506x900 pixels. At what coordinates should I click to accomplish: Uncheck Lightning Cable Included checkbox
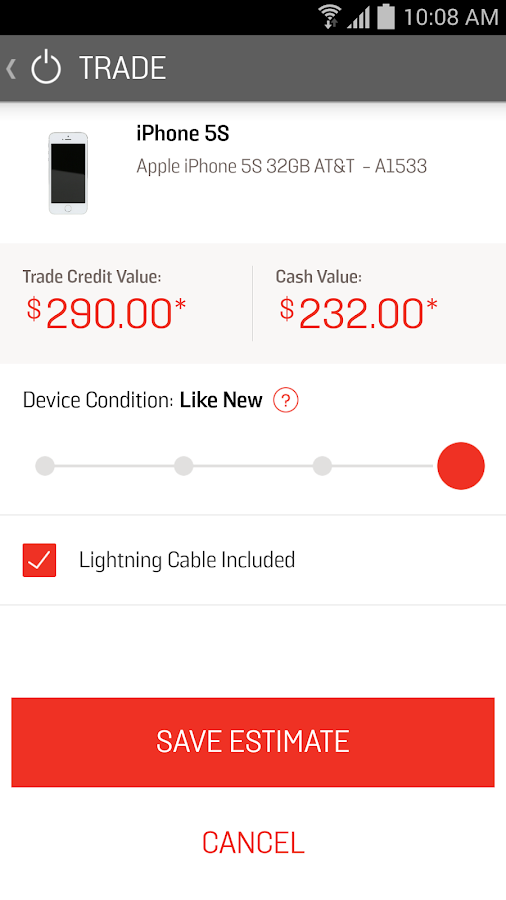point(40,560)
